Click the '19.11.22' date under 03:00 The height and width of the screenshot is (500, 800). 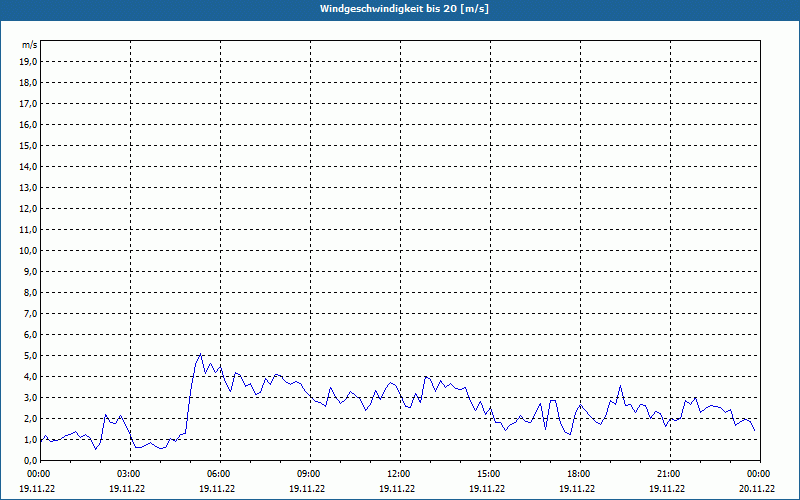pyautogui.click(x=127, y=488)
